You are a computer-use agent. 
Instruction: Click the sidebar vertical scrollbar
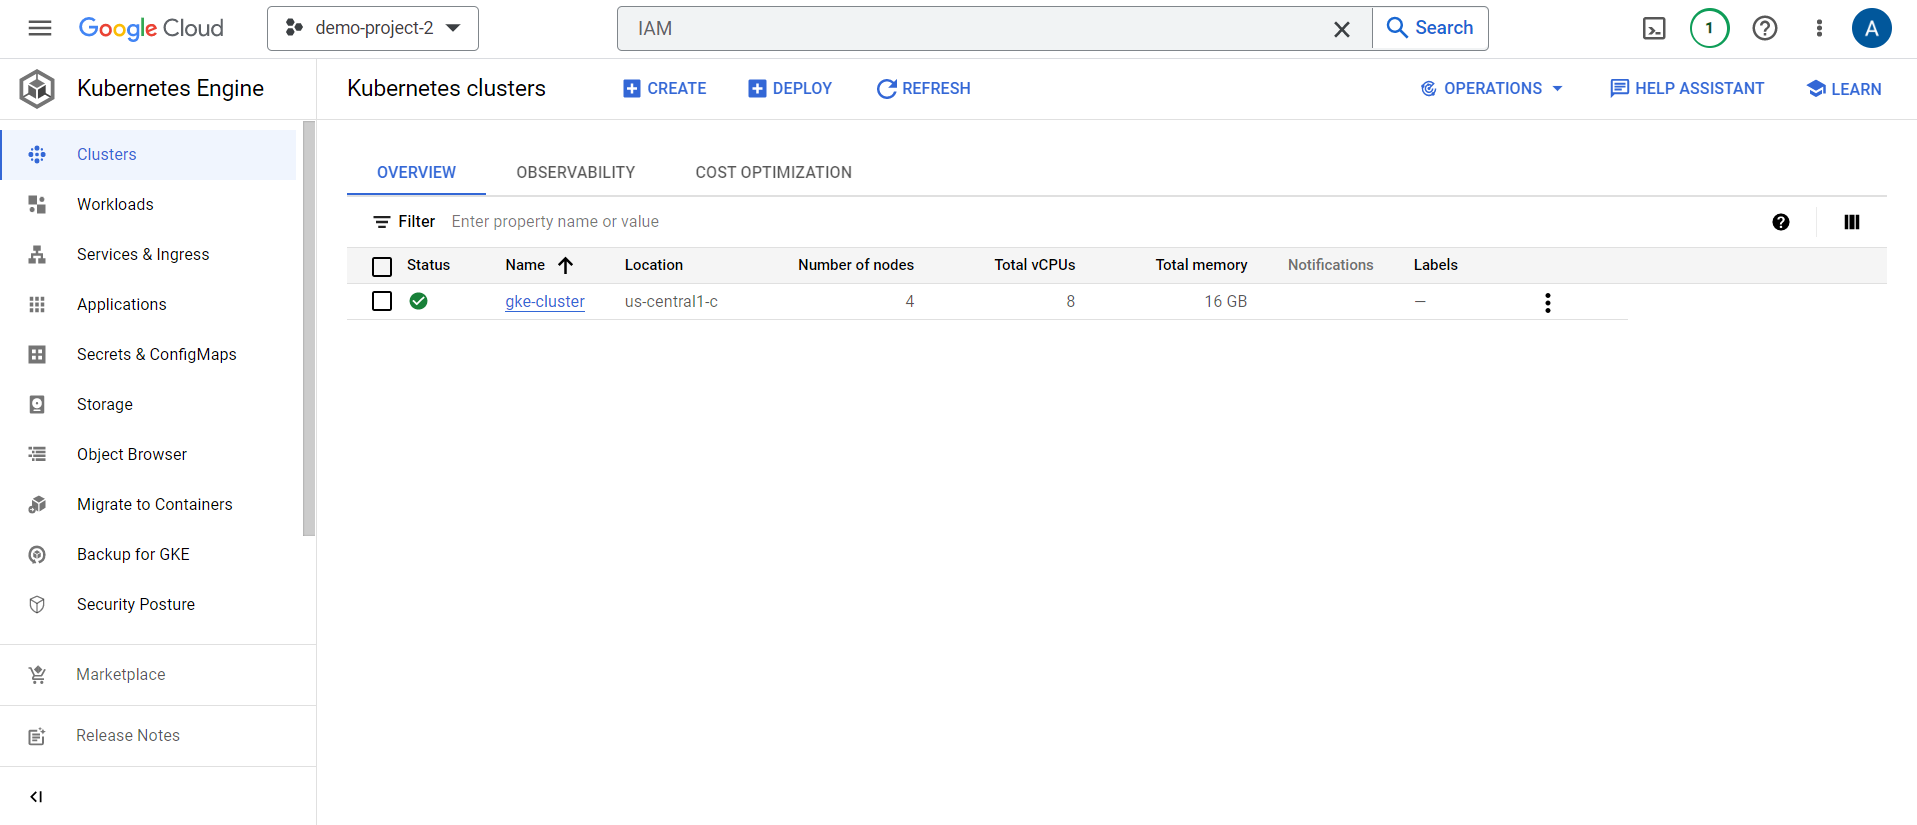click(x=309, y=330)
